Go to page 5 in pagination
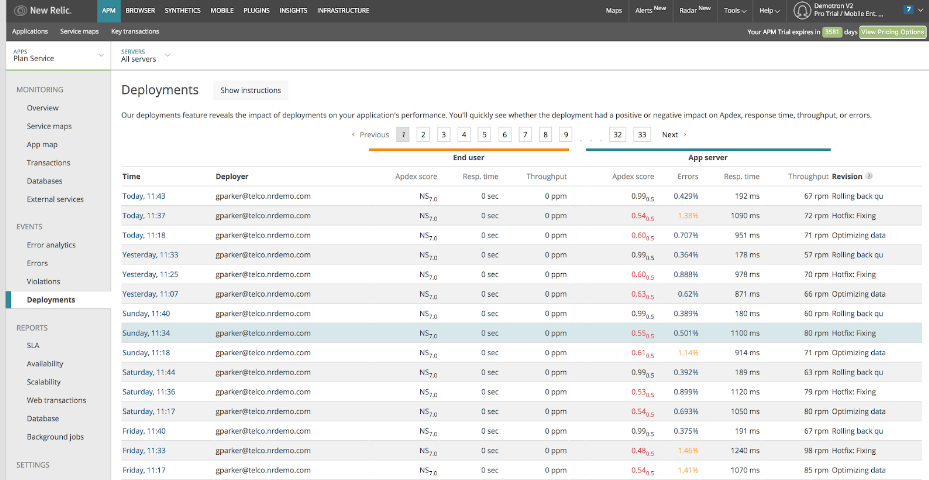Image resolution: width=929 pixels, height=480 pixels. click(x=484, y=134)
